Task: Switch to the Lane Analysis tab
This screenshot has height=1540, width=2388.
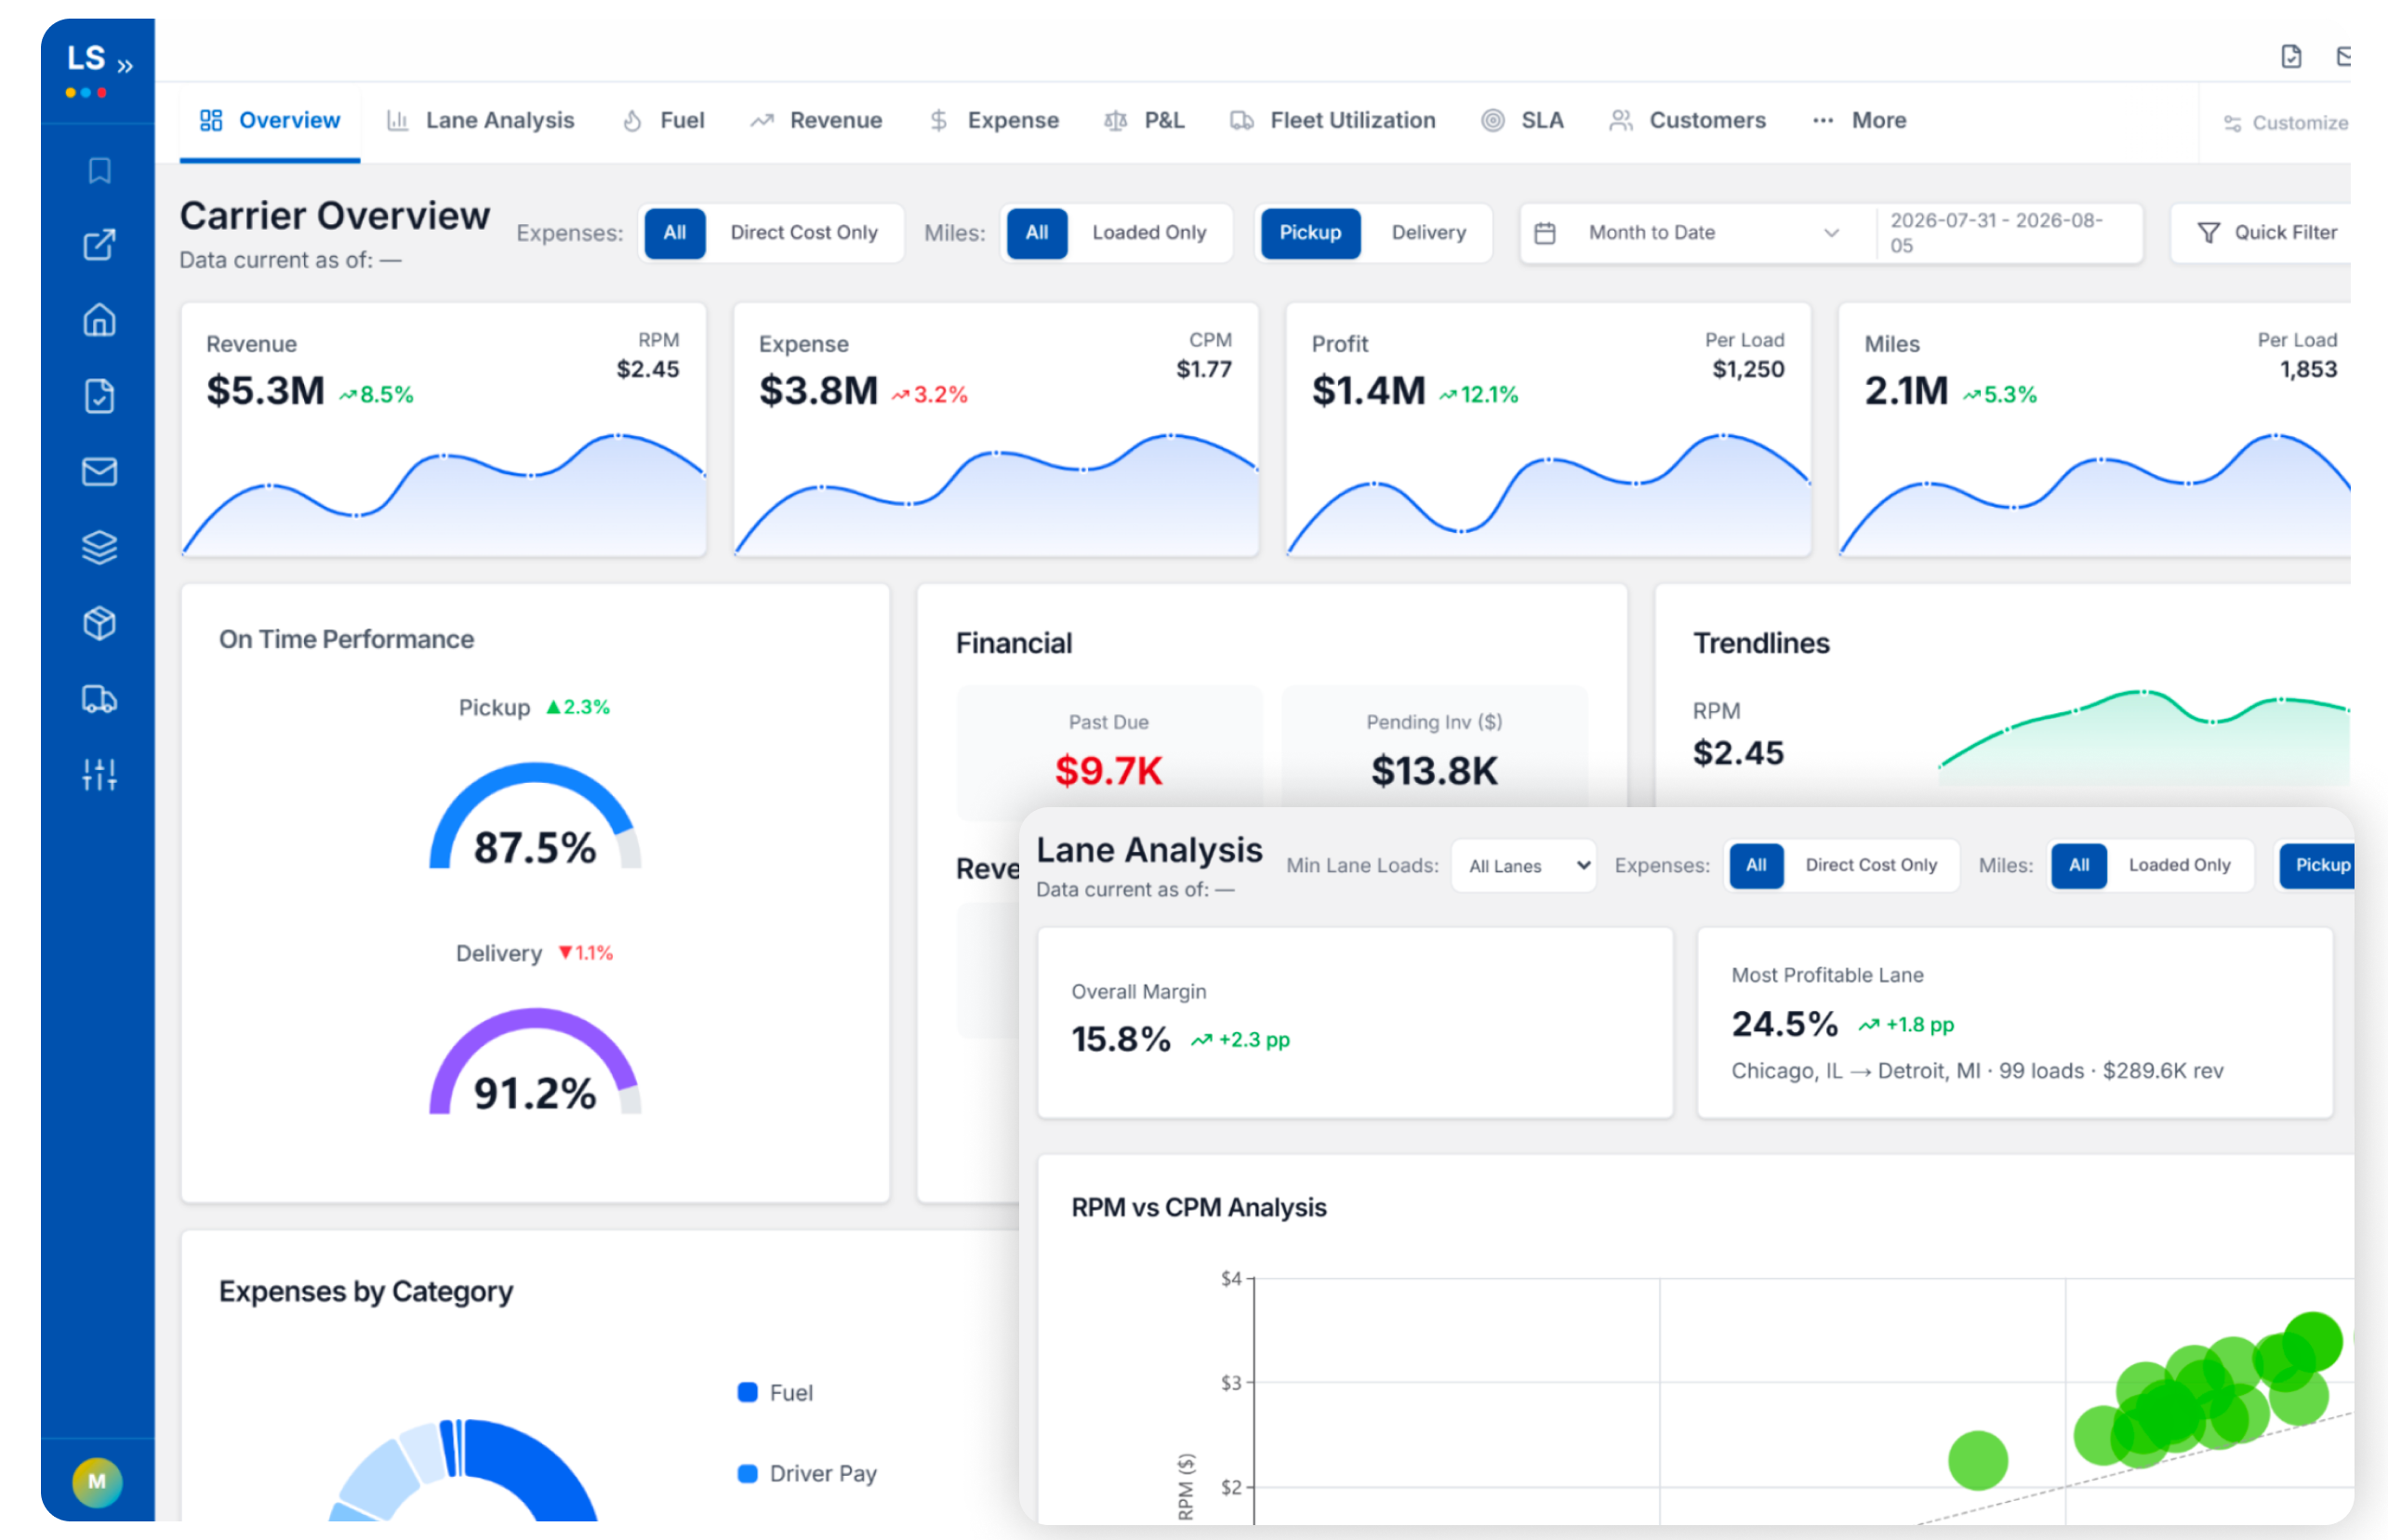Action: click(x=481, y=121)
